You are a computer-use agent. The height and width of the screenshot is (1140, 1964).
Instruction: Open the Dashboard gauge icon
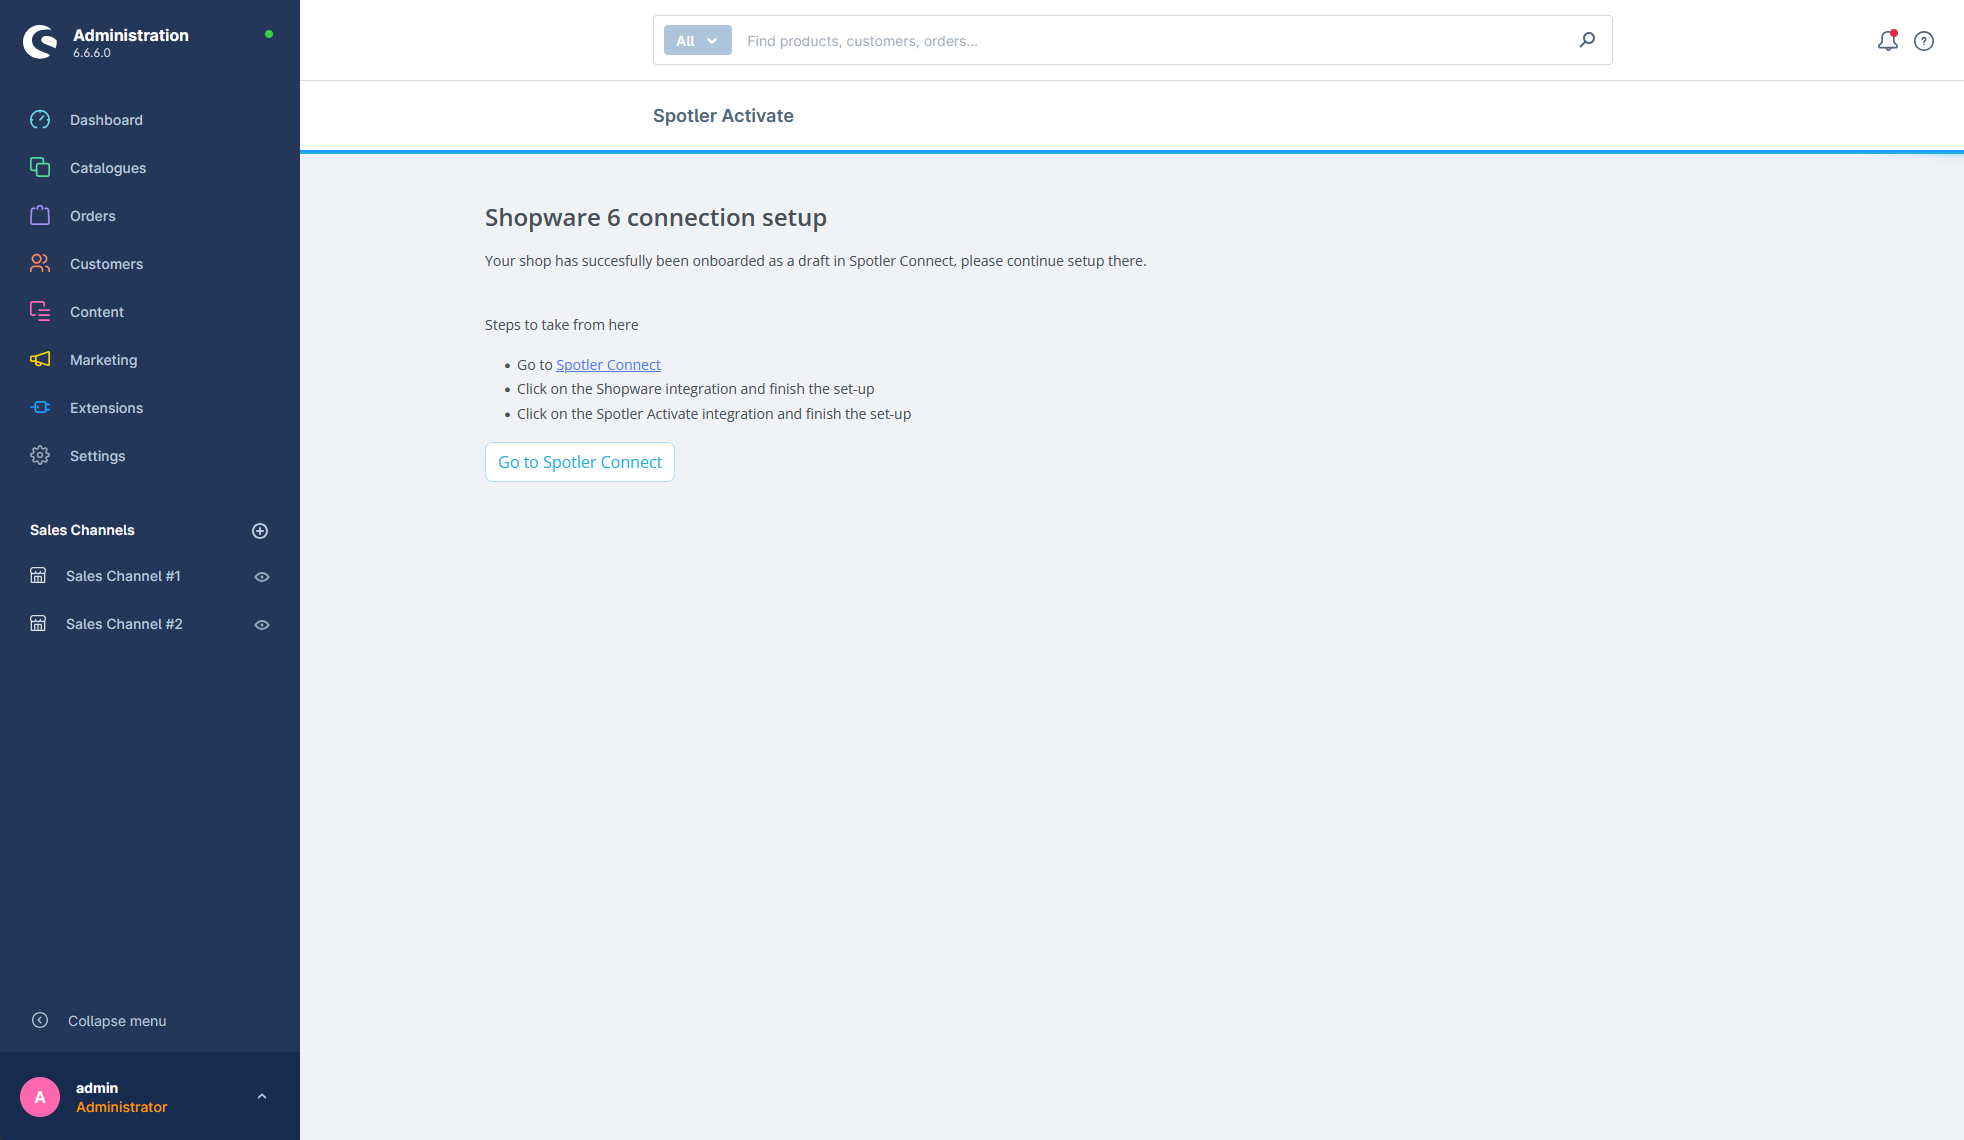[x=40, y=120]
